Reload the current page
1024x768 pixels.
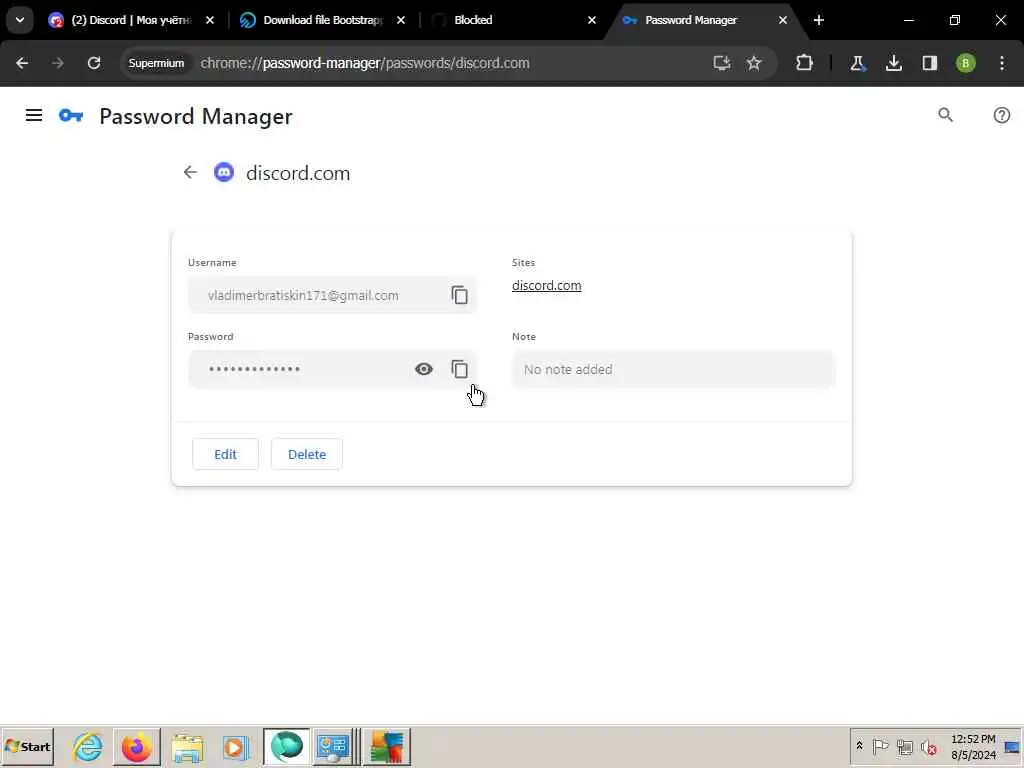[94, 63]
